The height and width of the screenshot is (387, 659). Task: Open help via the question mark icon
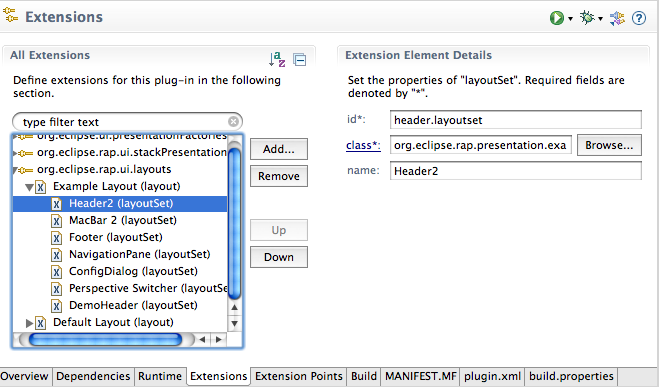point(639,18)
